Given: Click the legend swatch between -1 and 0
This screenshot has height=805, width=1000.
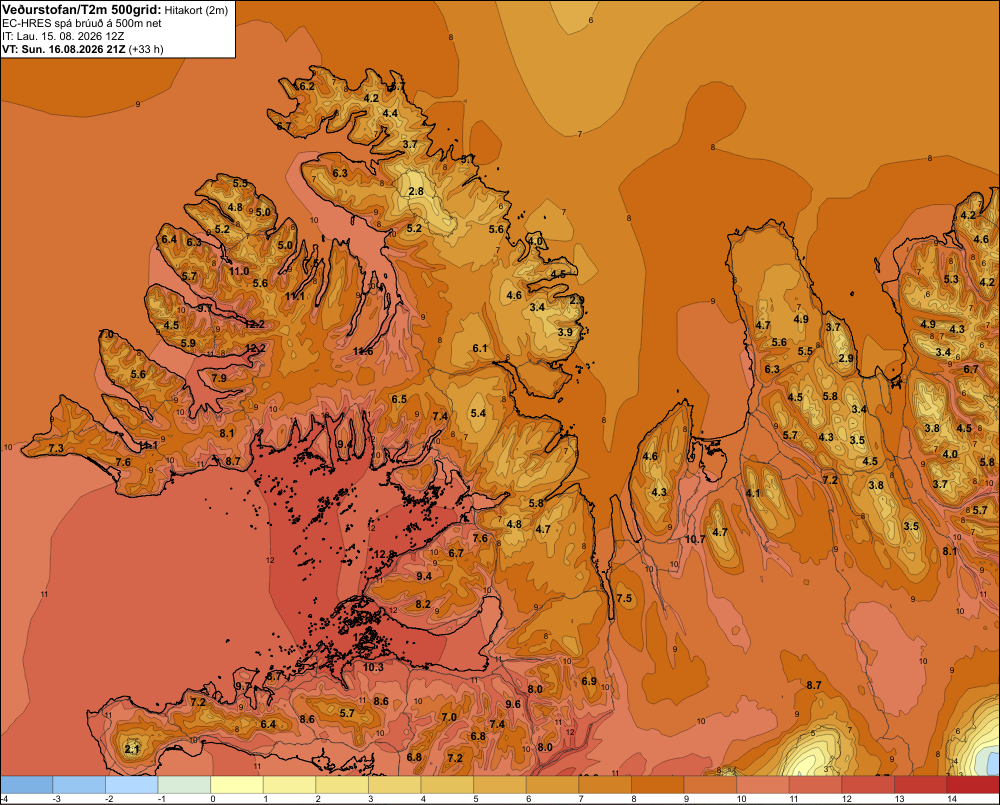Looking at the screenshot, I should (184, 785).
